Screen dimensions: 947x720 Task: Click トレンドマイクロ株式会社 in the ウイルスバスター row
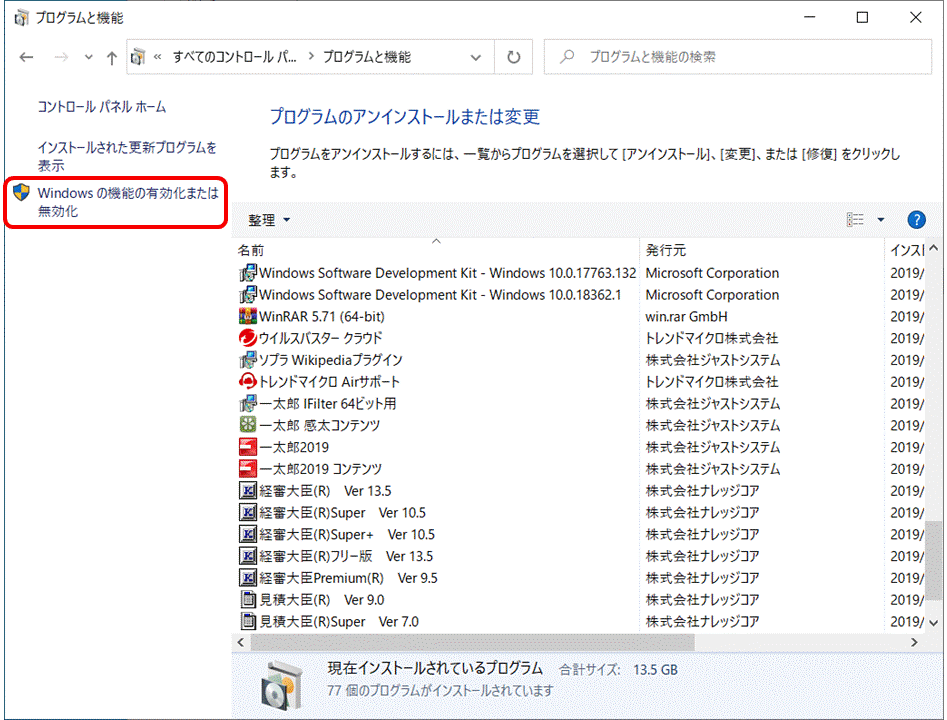(711, 338)
